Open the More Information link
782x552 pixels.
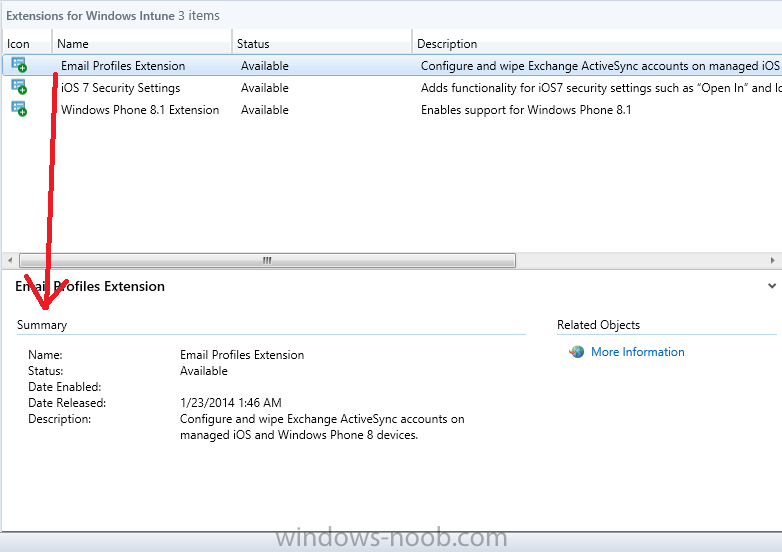[x=637, y=352]
